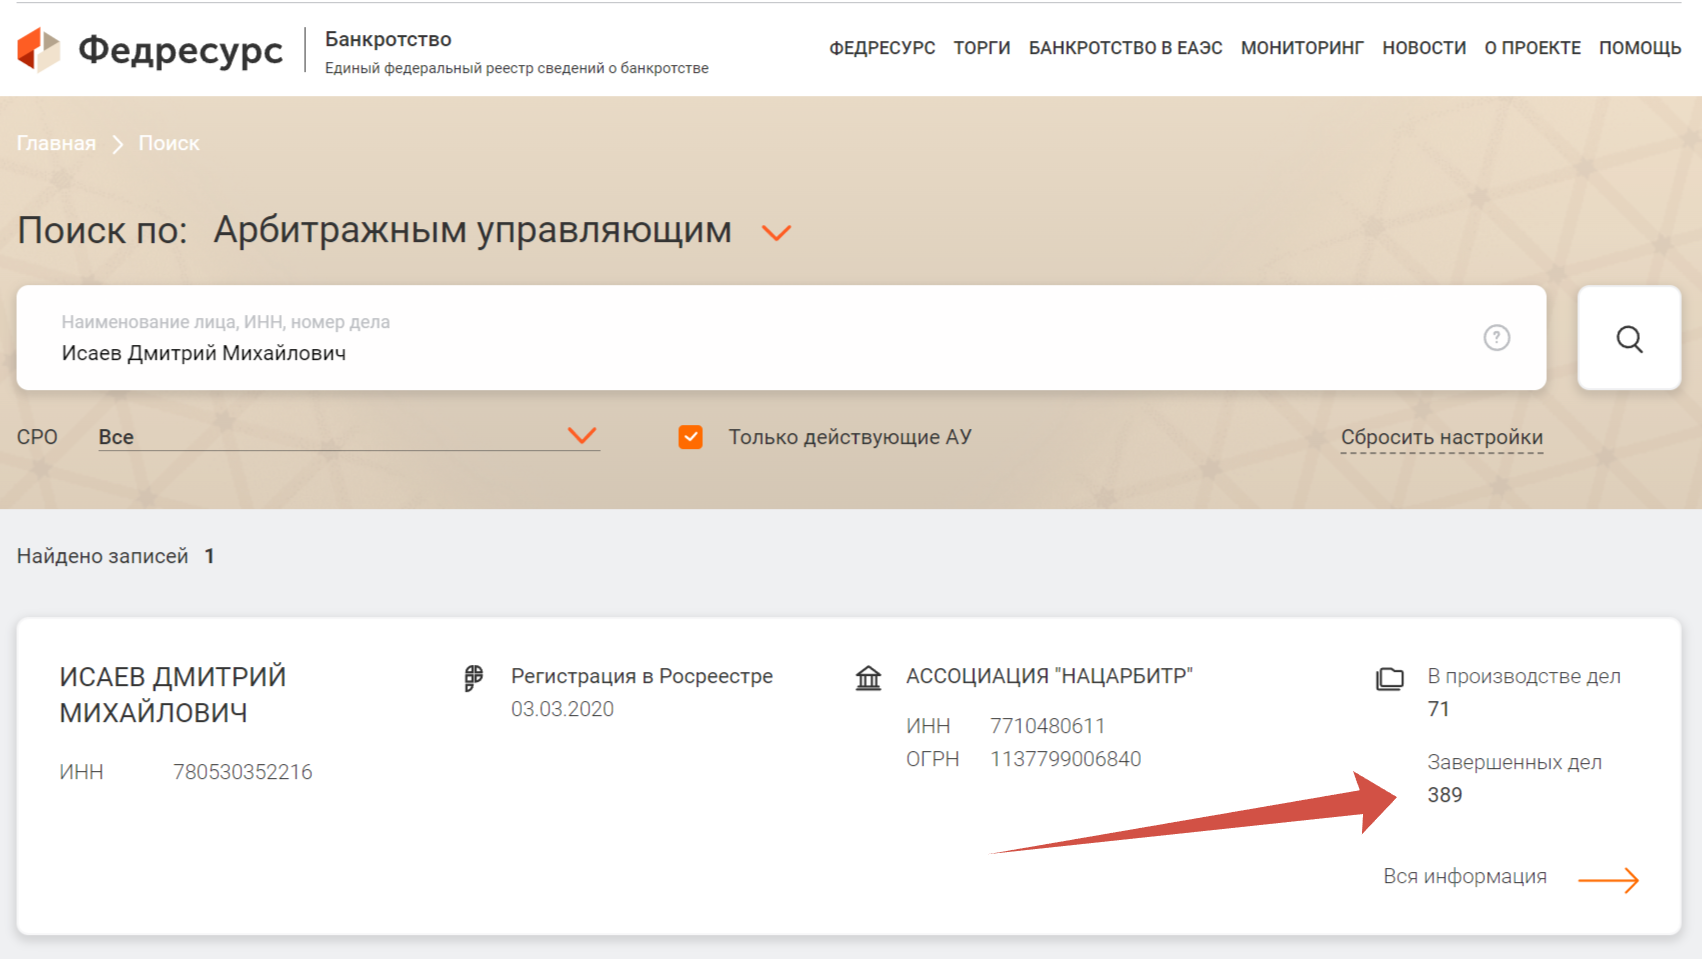Expand the Поиск по search type chevron
This screenshot has height=959, width=1702.
point(776,233)
